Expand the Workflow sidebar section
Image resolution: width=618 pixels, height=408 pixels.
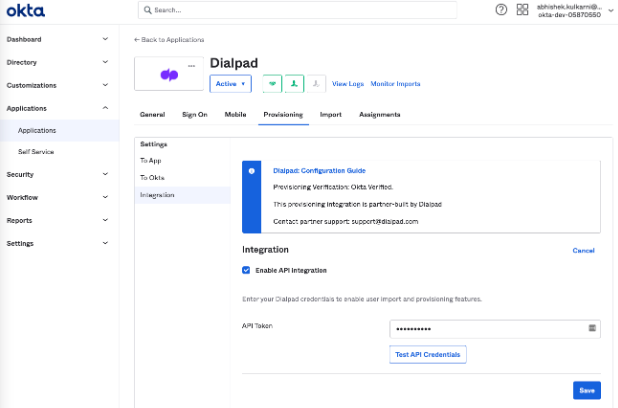click(57, 197)
